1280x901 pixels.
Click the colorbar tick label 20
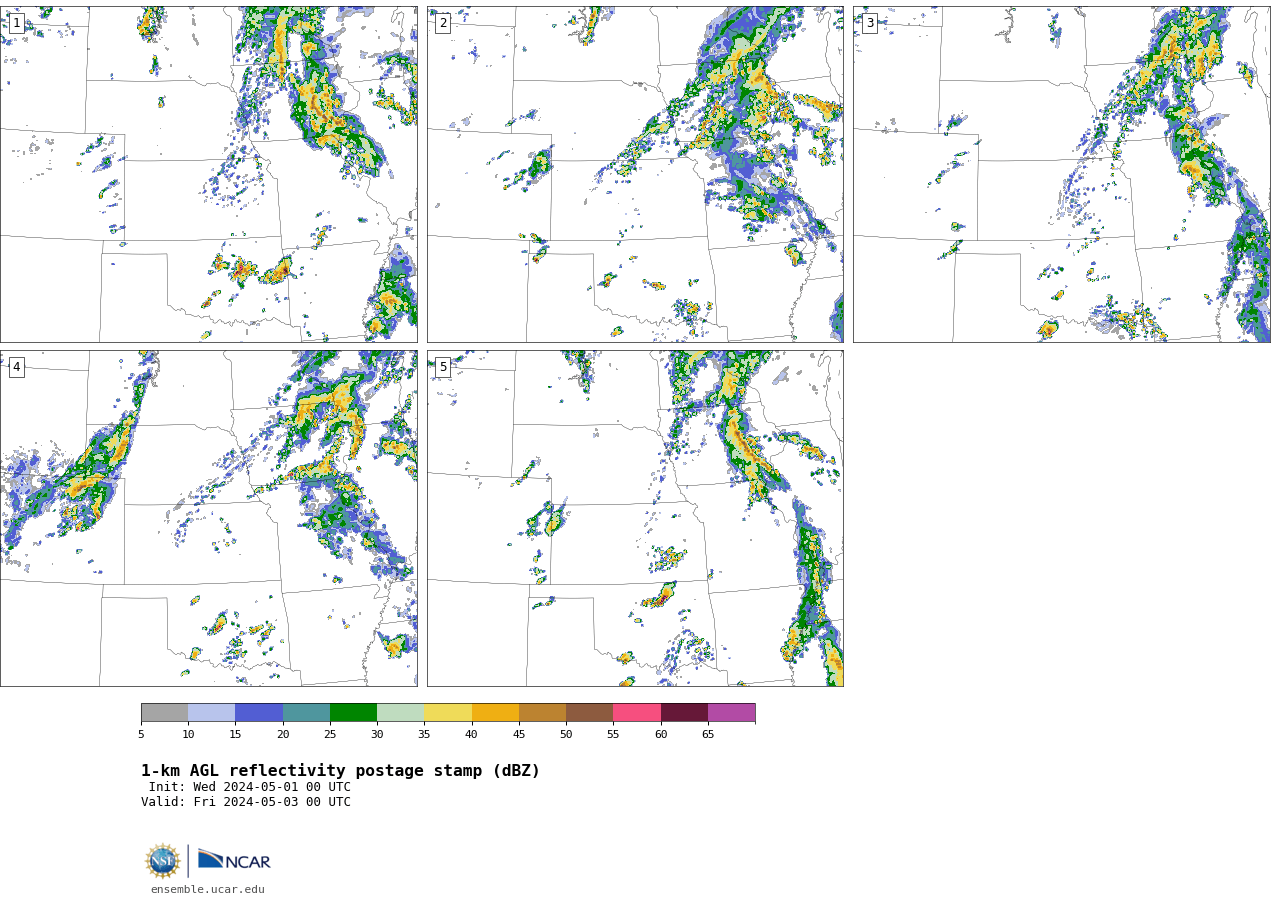[283, 734]
